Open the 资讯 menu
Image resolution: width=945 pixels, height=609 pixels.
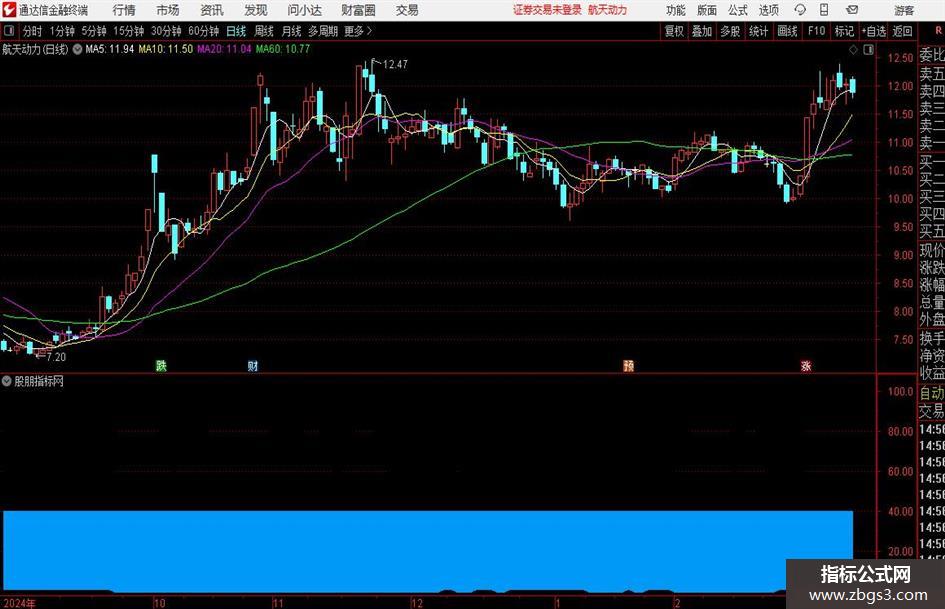pos(212,10)
